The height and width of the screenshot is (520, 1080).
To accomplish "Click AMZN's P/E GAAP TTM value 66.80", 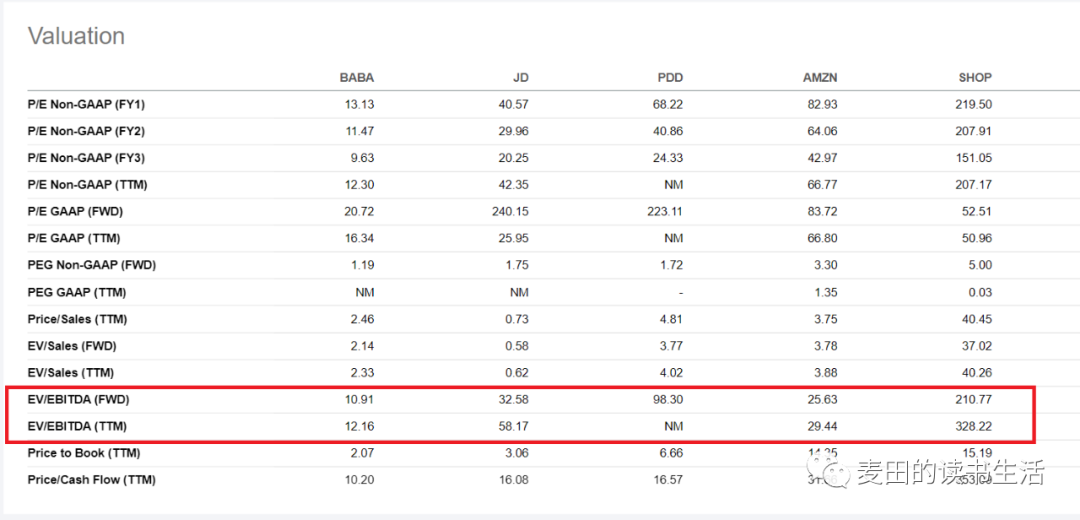I will coord(823,238).
